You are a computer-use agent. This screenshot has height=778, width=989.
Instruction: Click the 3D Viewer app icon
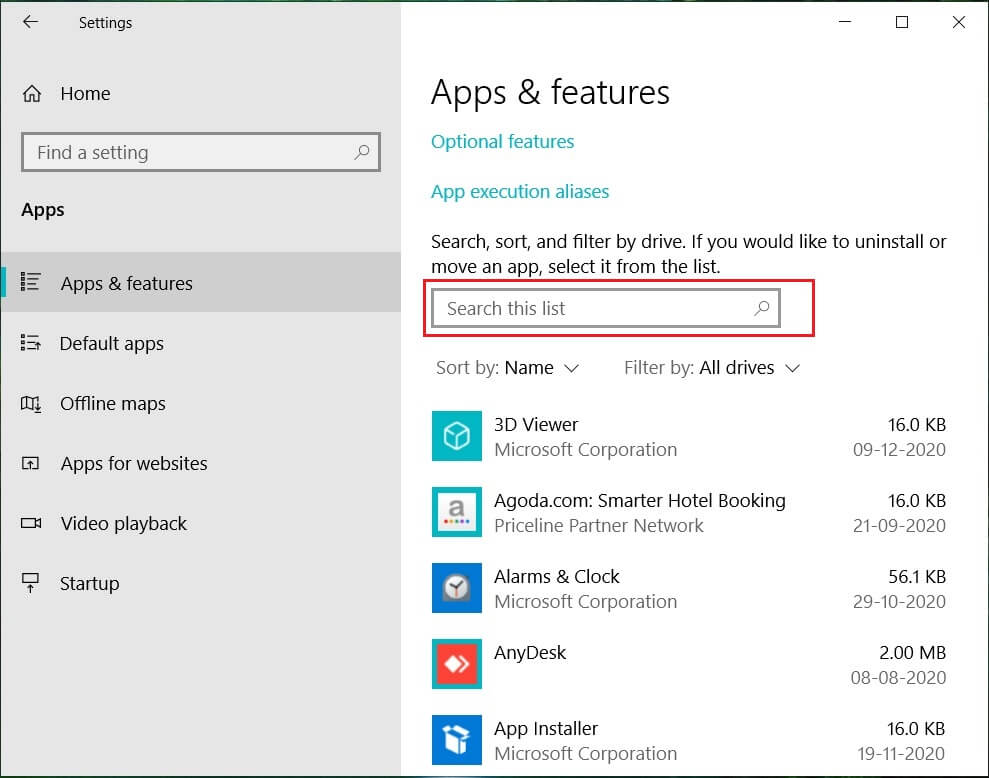(x=457, y=436)
